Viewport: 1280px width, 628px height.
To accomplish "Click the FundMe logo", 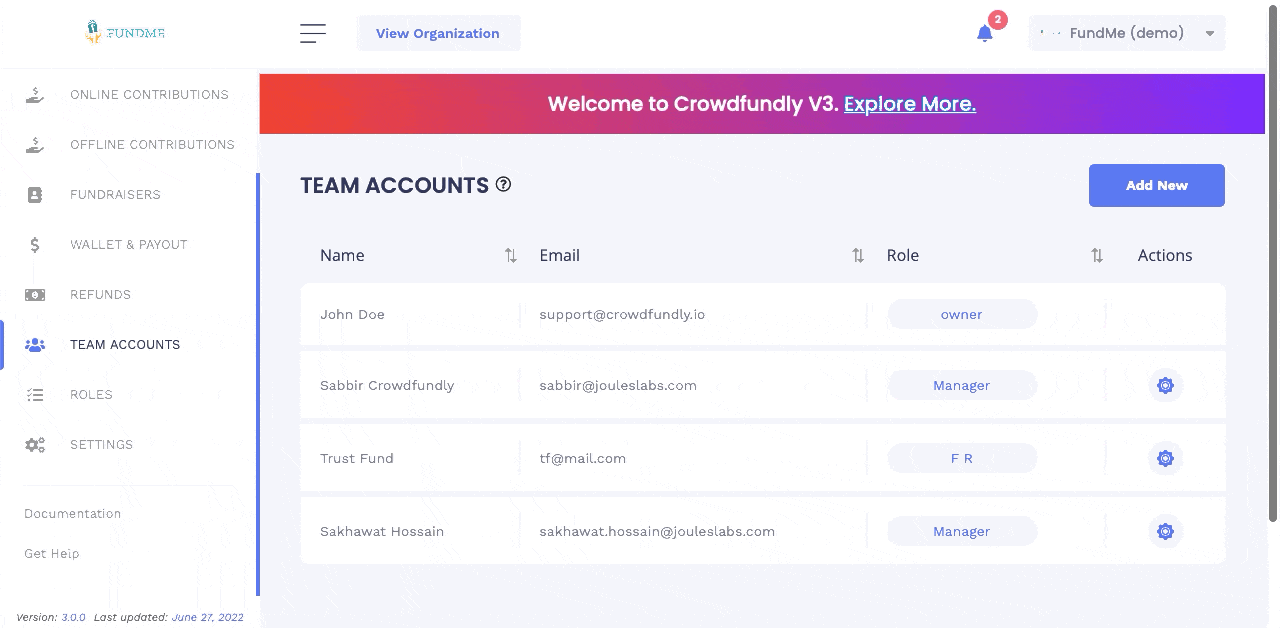I will (x=125, y=32).
